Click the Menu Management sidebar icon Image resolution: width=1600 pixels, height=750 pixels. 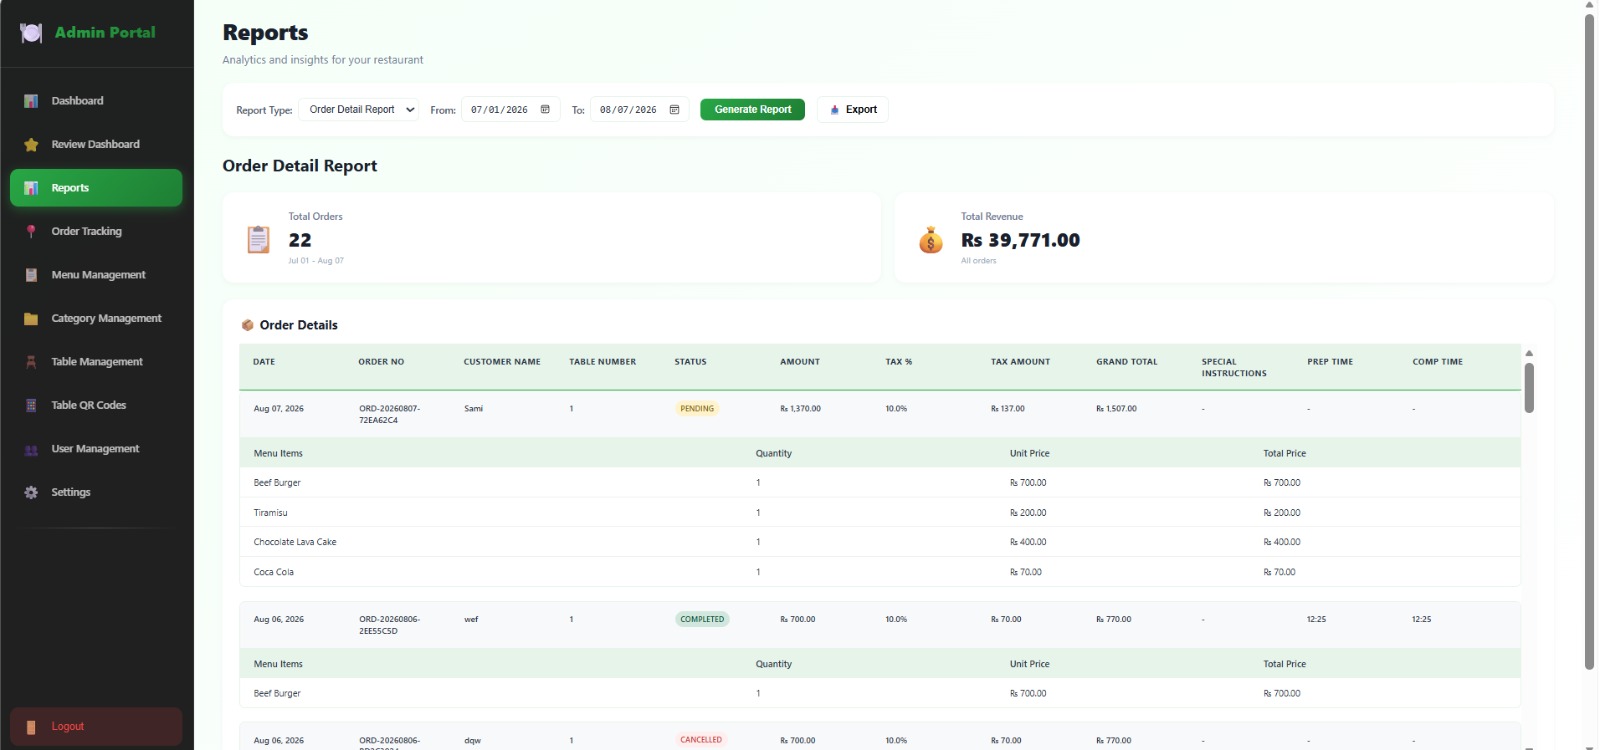(31, 275)
